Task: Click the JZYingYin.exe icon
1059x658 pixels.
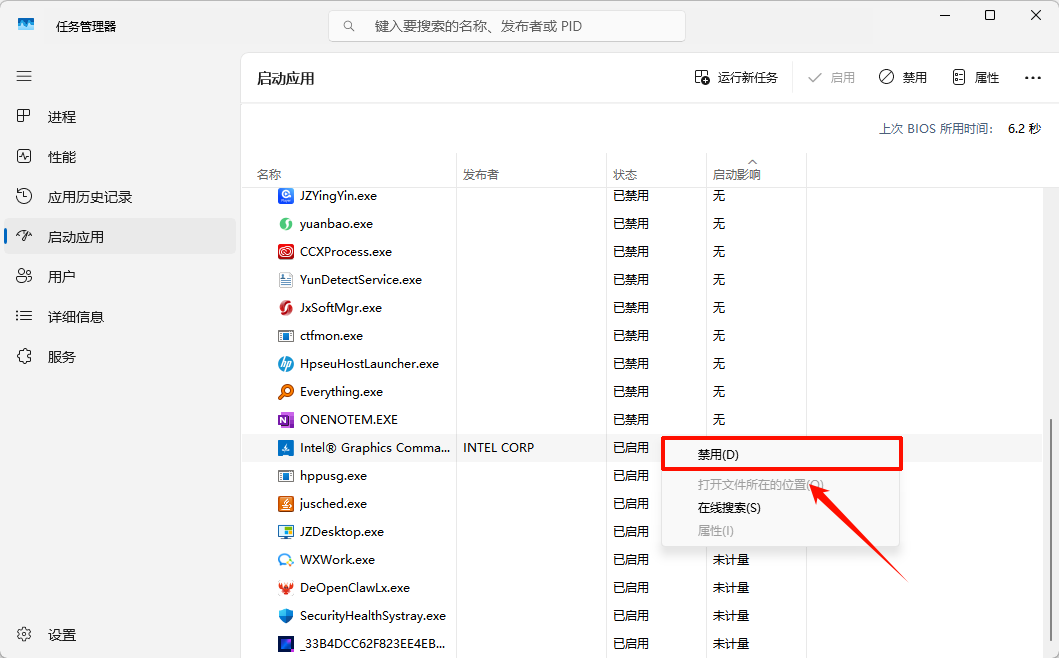Action: point(286,196)
